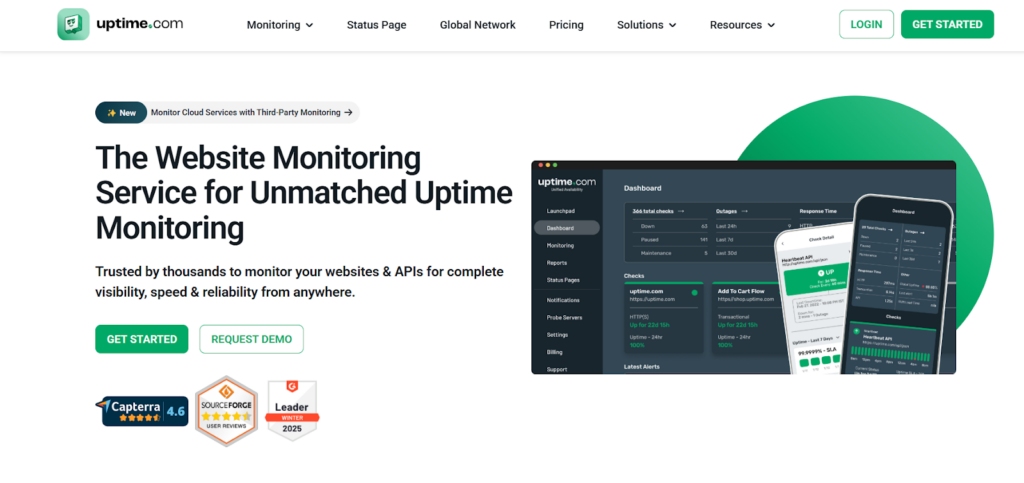Open the Capterra 4.6 rating badge
Image resolution: width=1024 pixels, height=483 pixels.
point(142,411)
